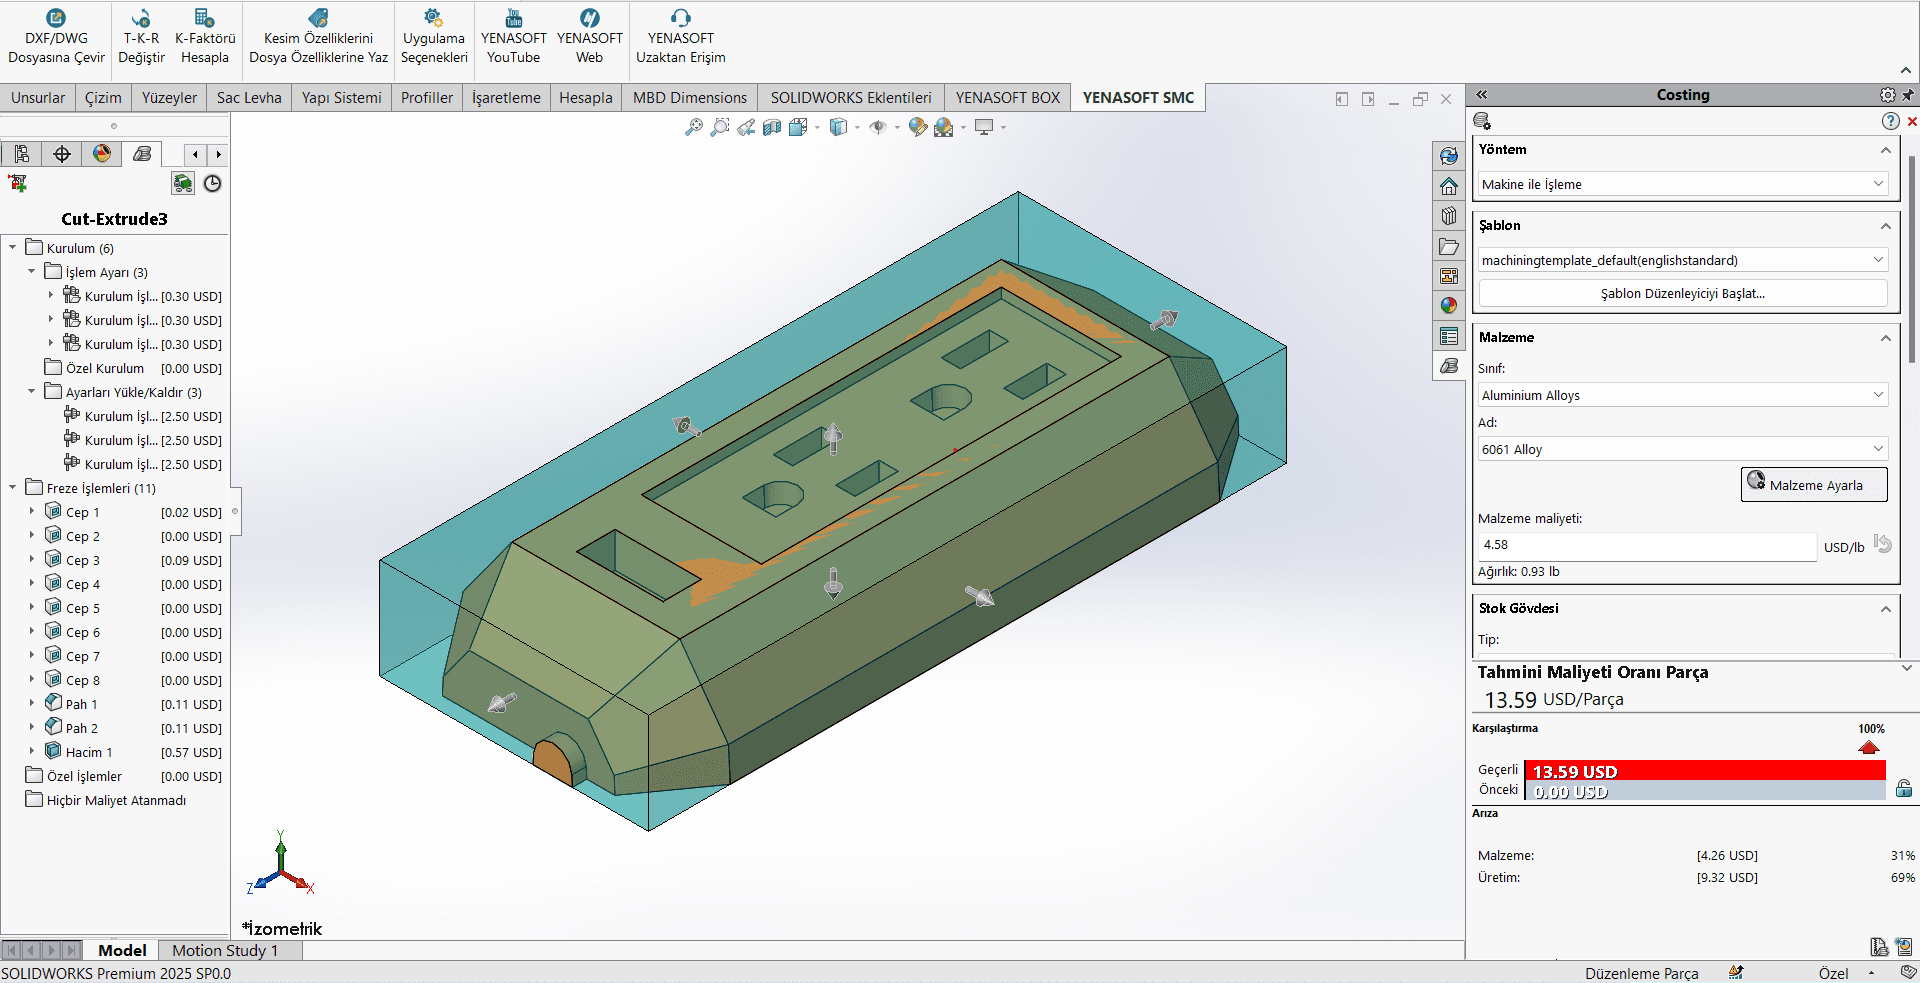Click the Malzeme Ayarla button
The height and width of the screenshot is (983, 1920).
[1814, 484]
